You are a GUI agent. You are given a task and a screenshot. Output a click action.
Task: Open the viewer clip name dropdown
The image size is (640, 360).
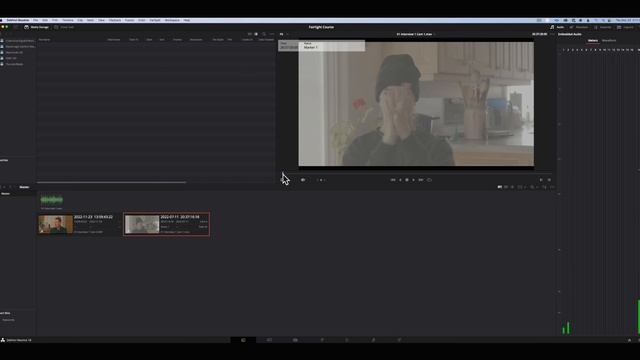point(416,34)
